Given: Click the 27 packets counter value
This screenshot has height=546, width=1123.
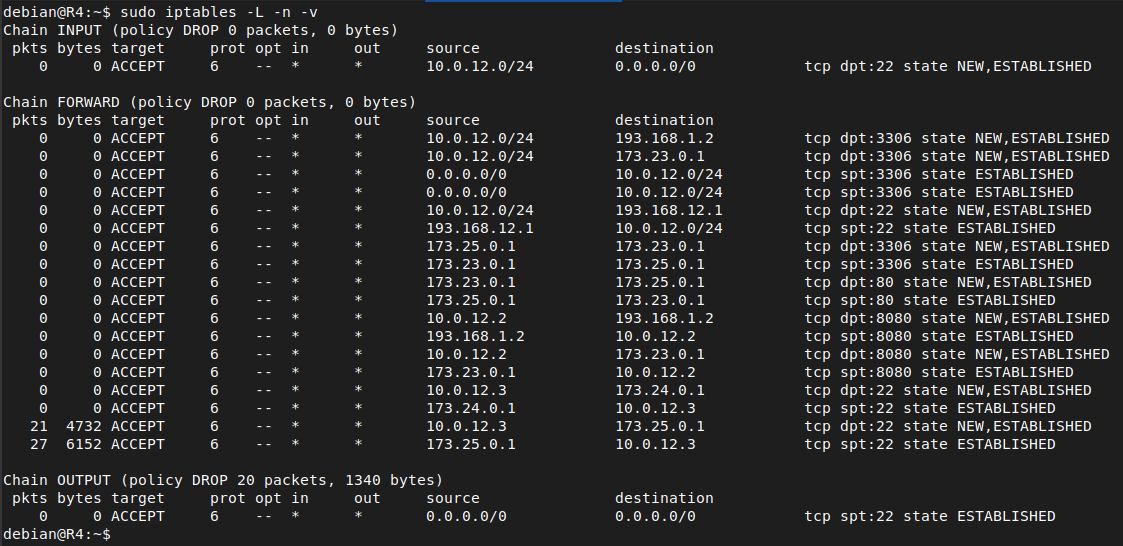Looking at the screenshot, I should point(39,444).
